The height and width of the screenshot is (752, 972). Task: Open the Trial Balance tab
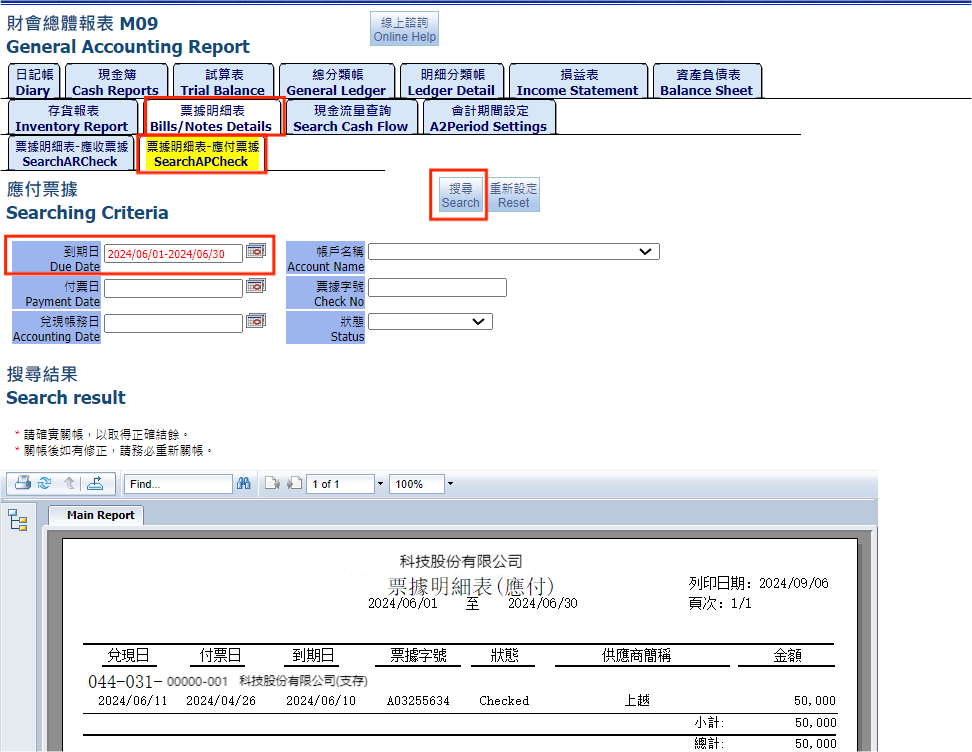click(x=223, y=82)
